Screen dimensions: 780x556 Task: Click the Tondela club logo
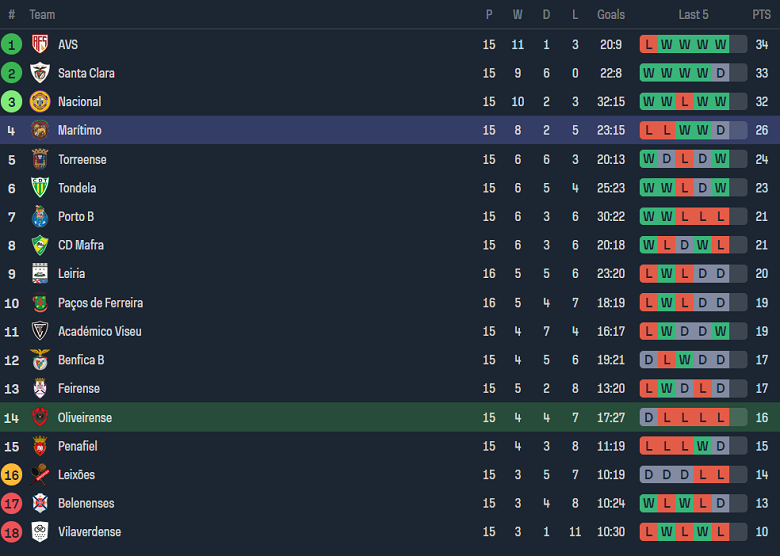pyautogui.click(x=40, y=188)
